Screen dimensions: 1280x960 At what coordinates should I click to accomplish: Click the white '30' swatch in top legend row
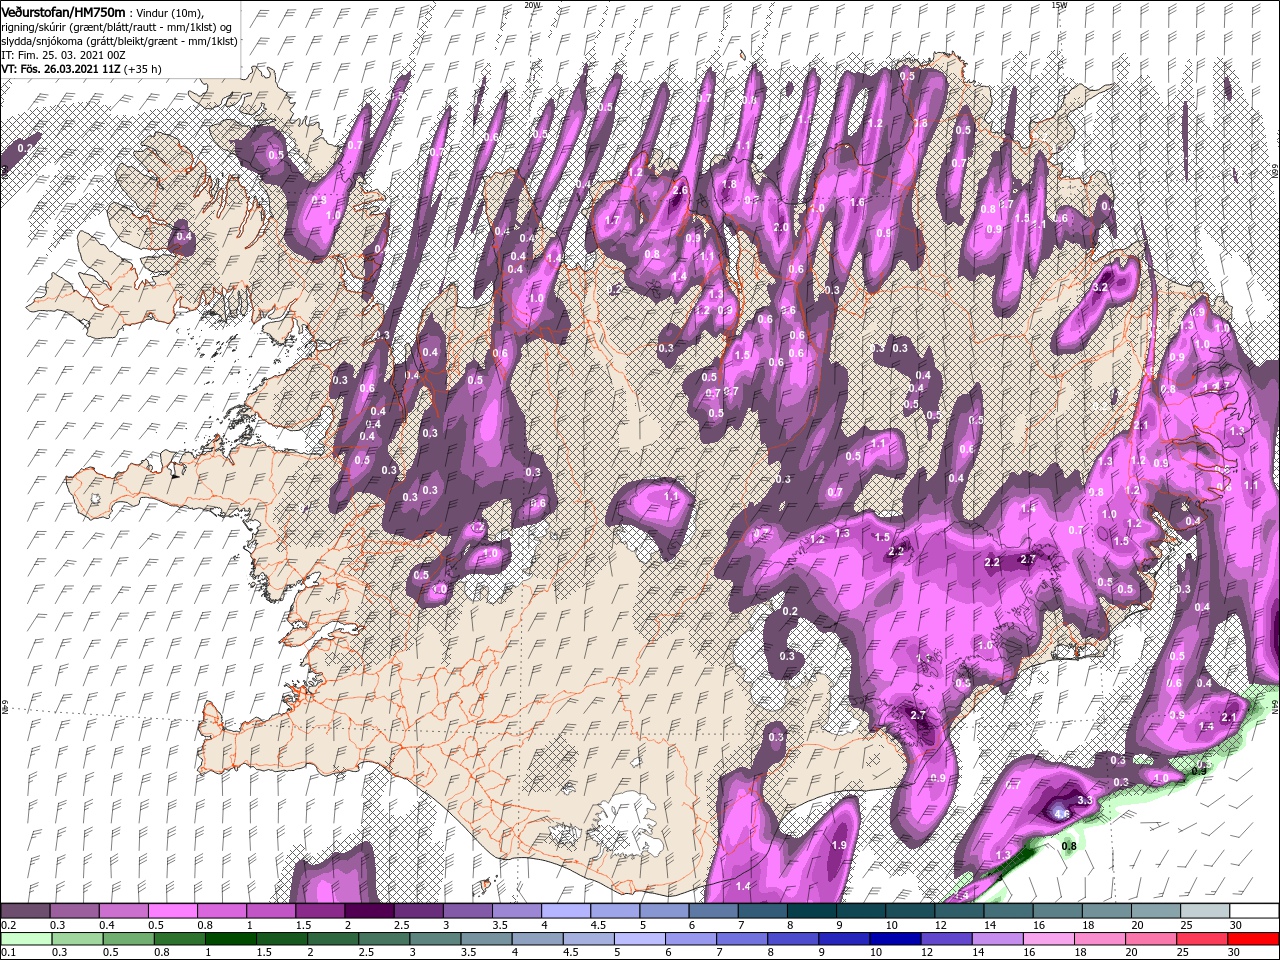[1253, 911]
